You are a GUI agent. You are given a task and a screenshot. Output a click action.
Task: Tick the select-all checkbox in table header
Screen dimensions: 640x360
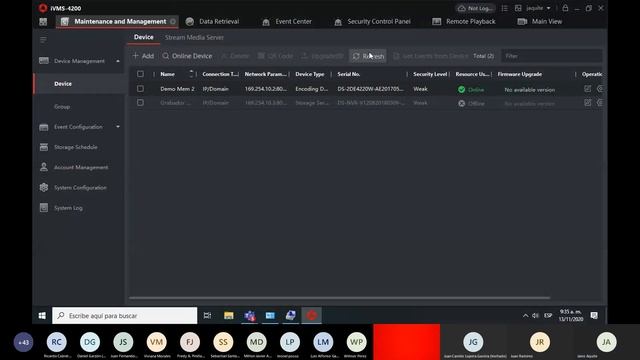point(140,74)
